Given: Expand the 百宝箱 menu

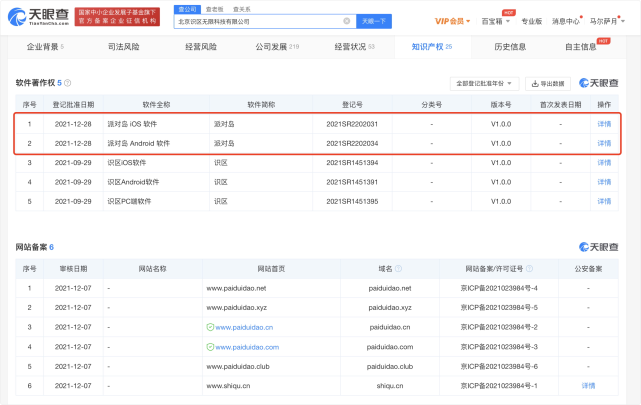Looking at the screenshot, I should coord(495,21).
